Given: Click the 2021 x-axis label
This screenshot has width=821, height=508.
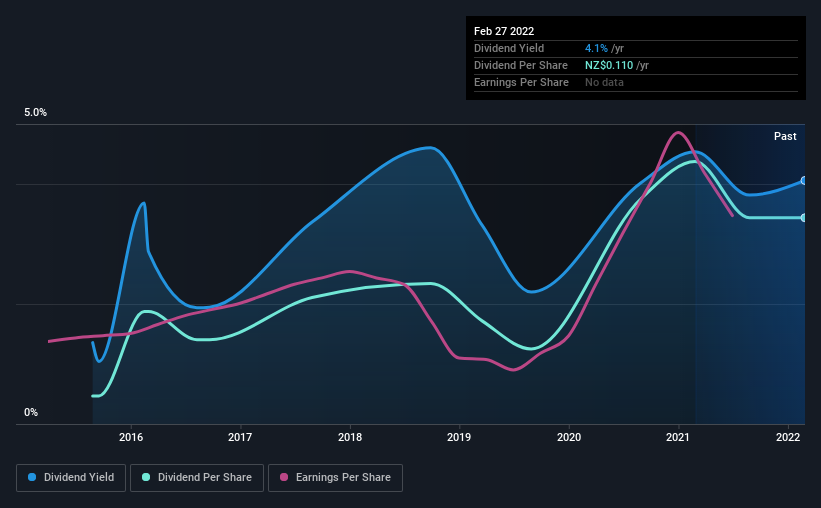Looking at the screenshot, I should (x=678, y=437).
